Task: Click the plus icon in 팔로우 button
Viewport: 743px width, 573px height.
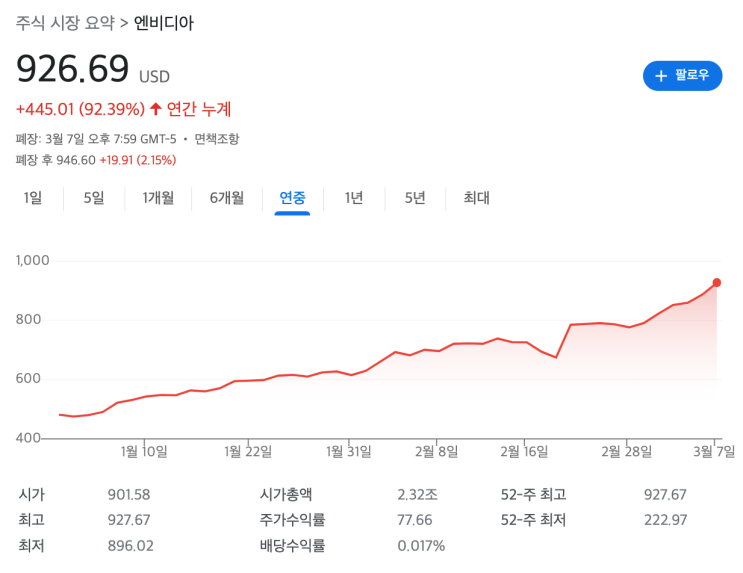Action: (660, 76)
